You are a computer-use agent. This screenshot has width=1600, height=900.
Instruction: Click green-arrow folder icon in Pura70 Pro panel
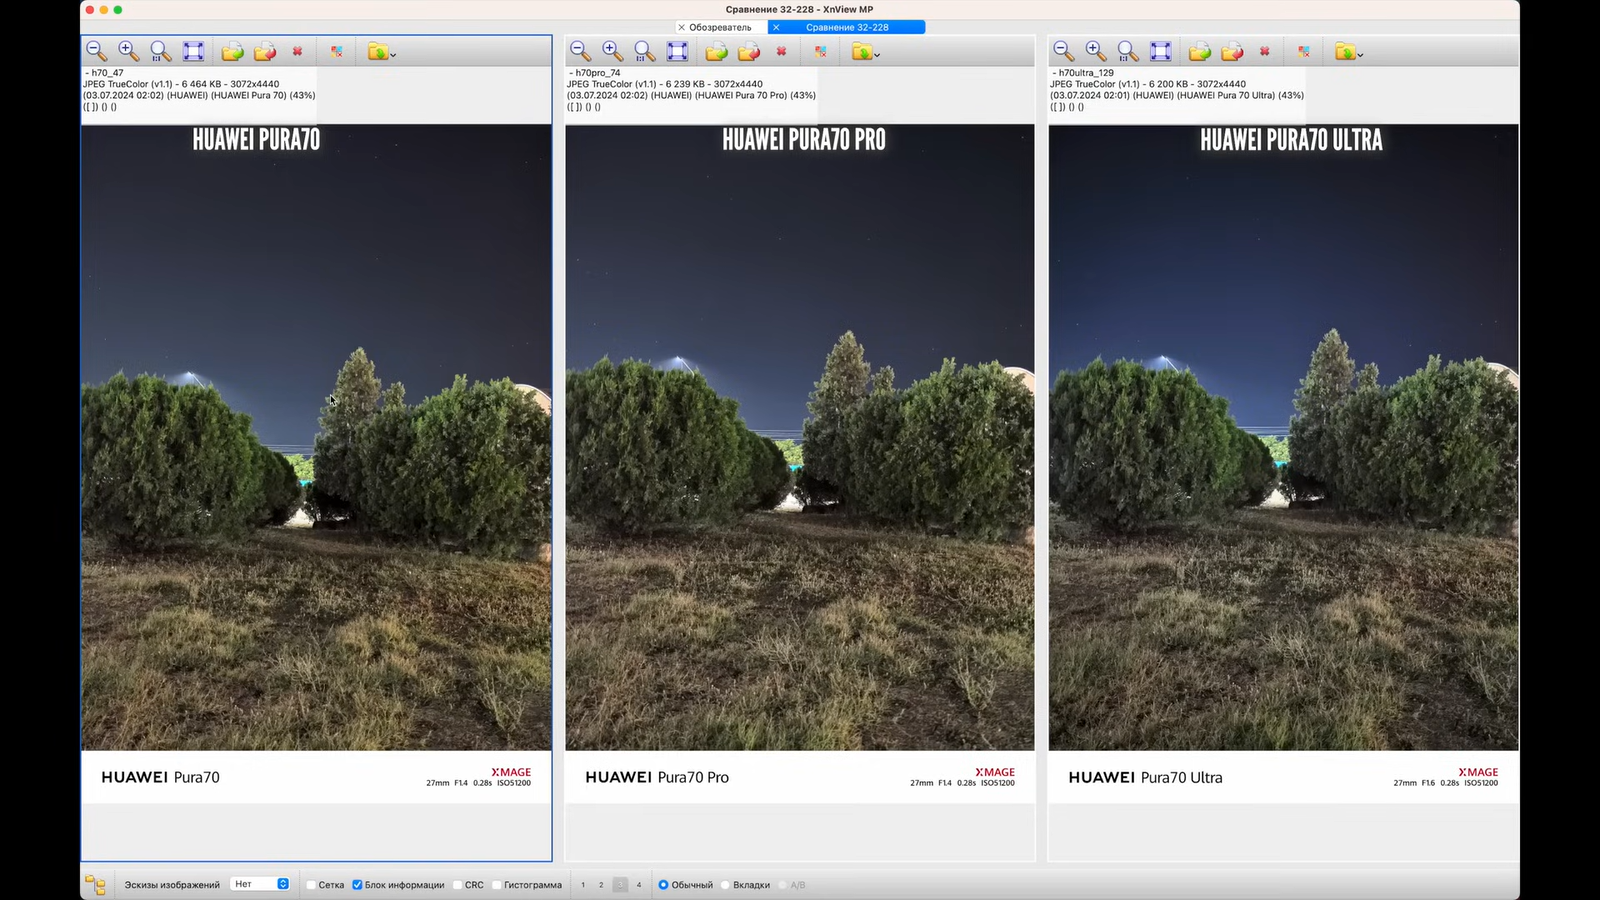716,51
